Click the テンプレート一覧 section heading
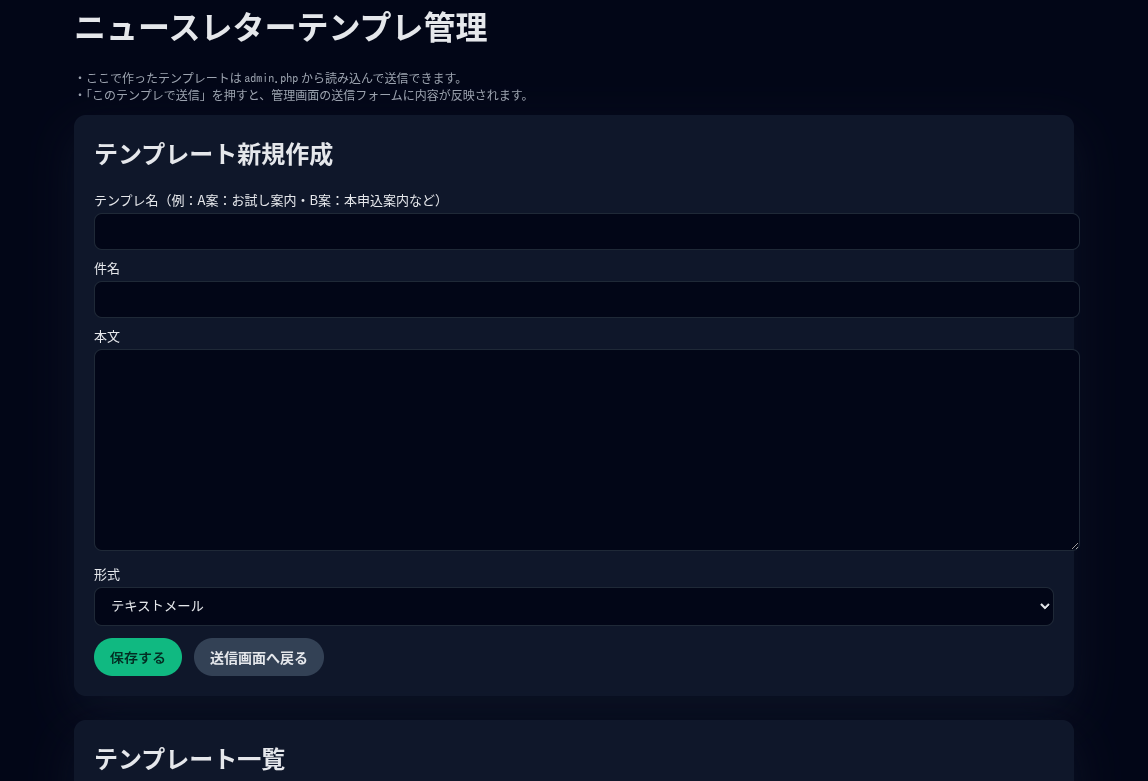The width and height of the screenshot is (1148, 781). [x=189, y=759]
